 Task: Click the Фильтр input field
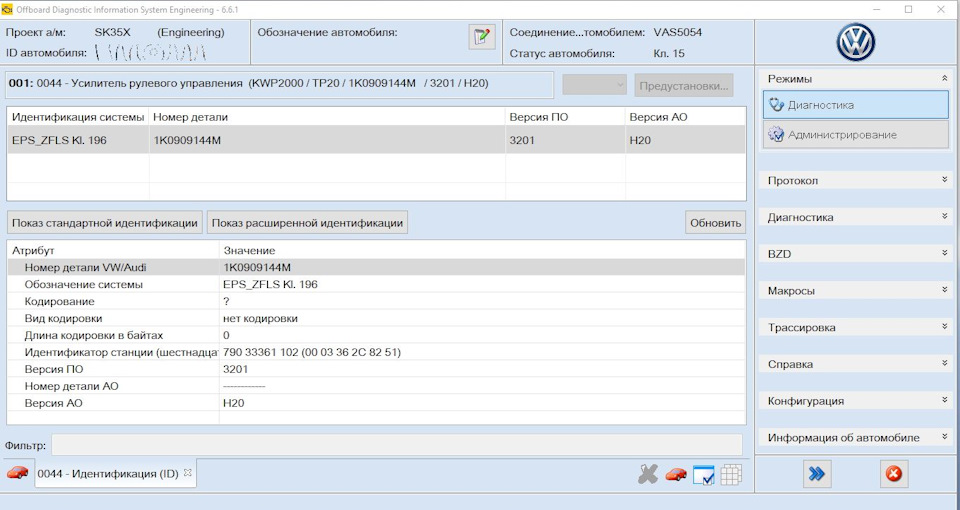[397, 445]
